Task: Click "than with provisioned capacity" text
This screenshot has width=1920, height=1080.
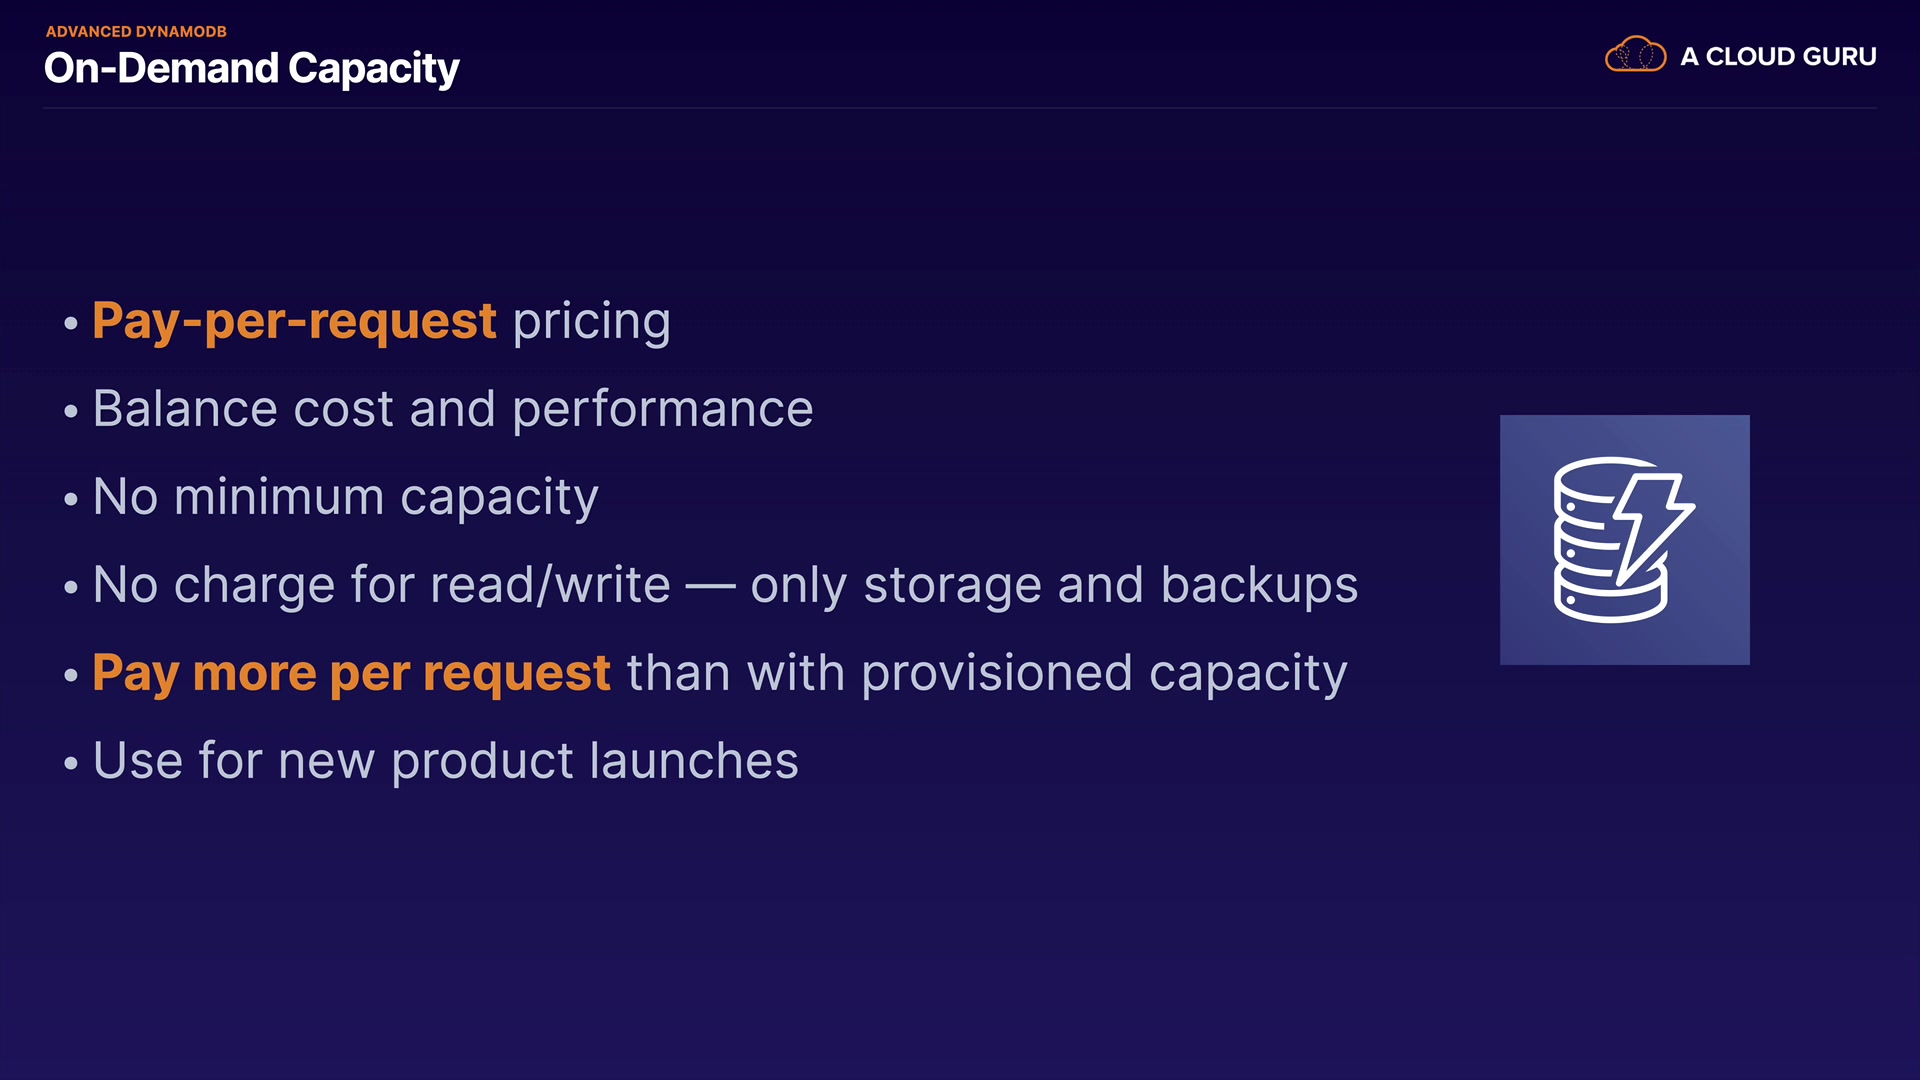Action: tap(987, 673)
